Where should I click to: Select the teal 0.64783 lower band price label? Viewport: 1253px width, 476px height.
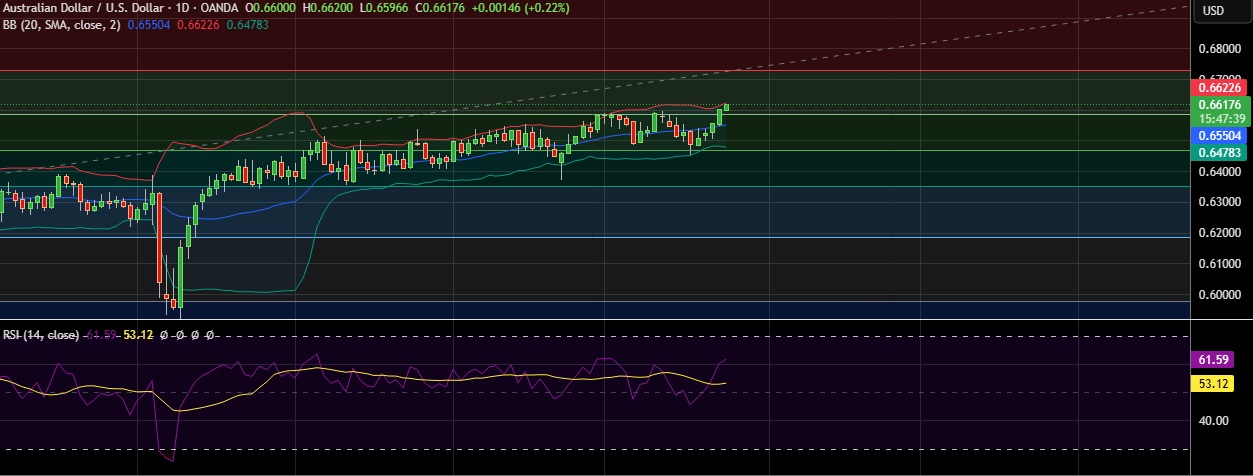1220,152
